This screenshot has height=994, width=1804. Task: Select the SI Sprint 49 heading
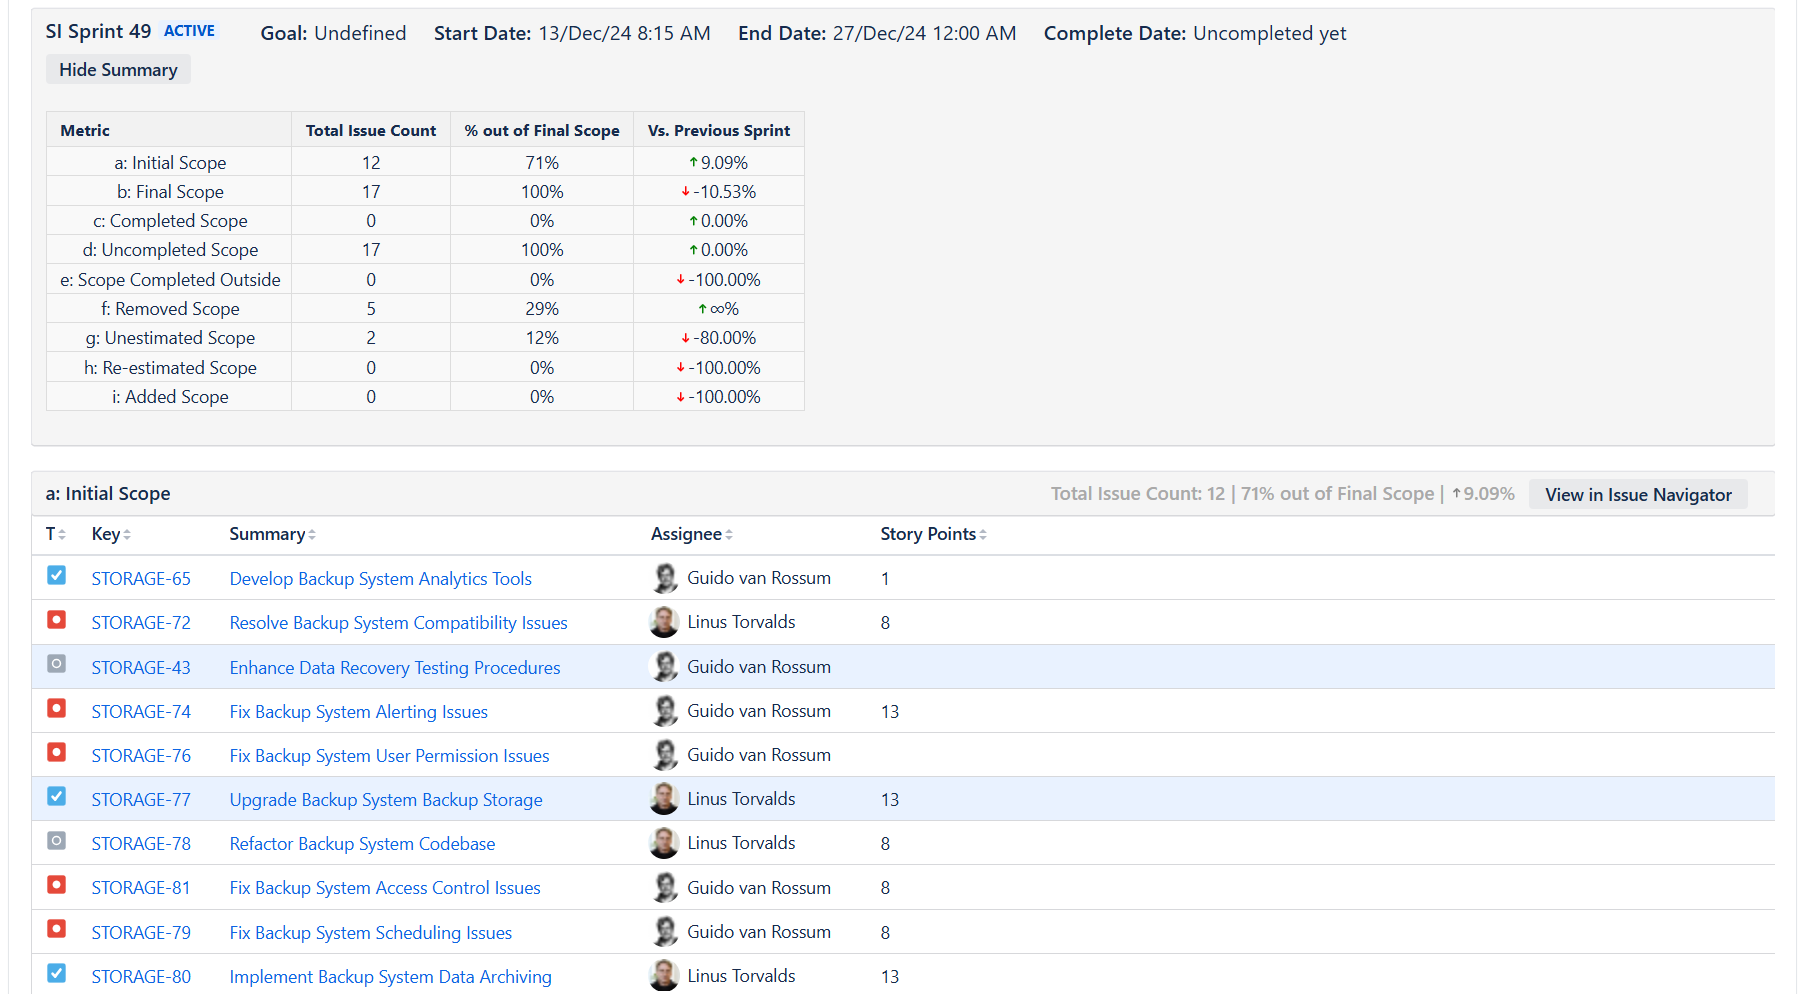(97, 31)
